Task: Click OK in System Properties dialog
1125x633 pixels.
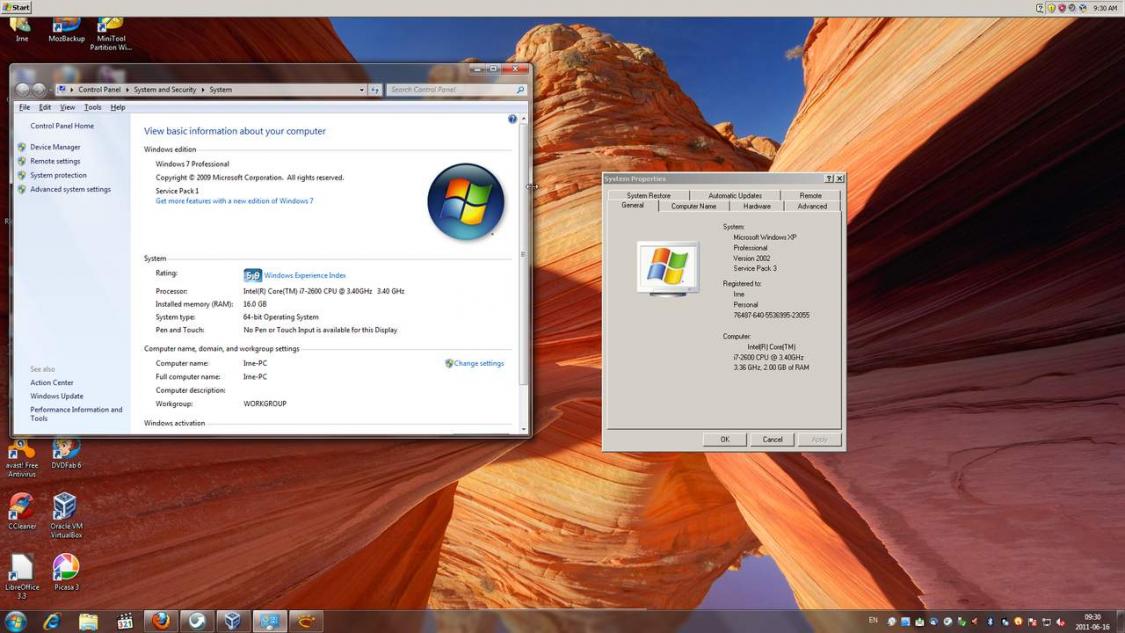Action: [x=725, y=439]
